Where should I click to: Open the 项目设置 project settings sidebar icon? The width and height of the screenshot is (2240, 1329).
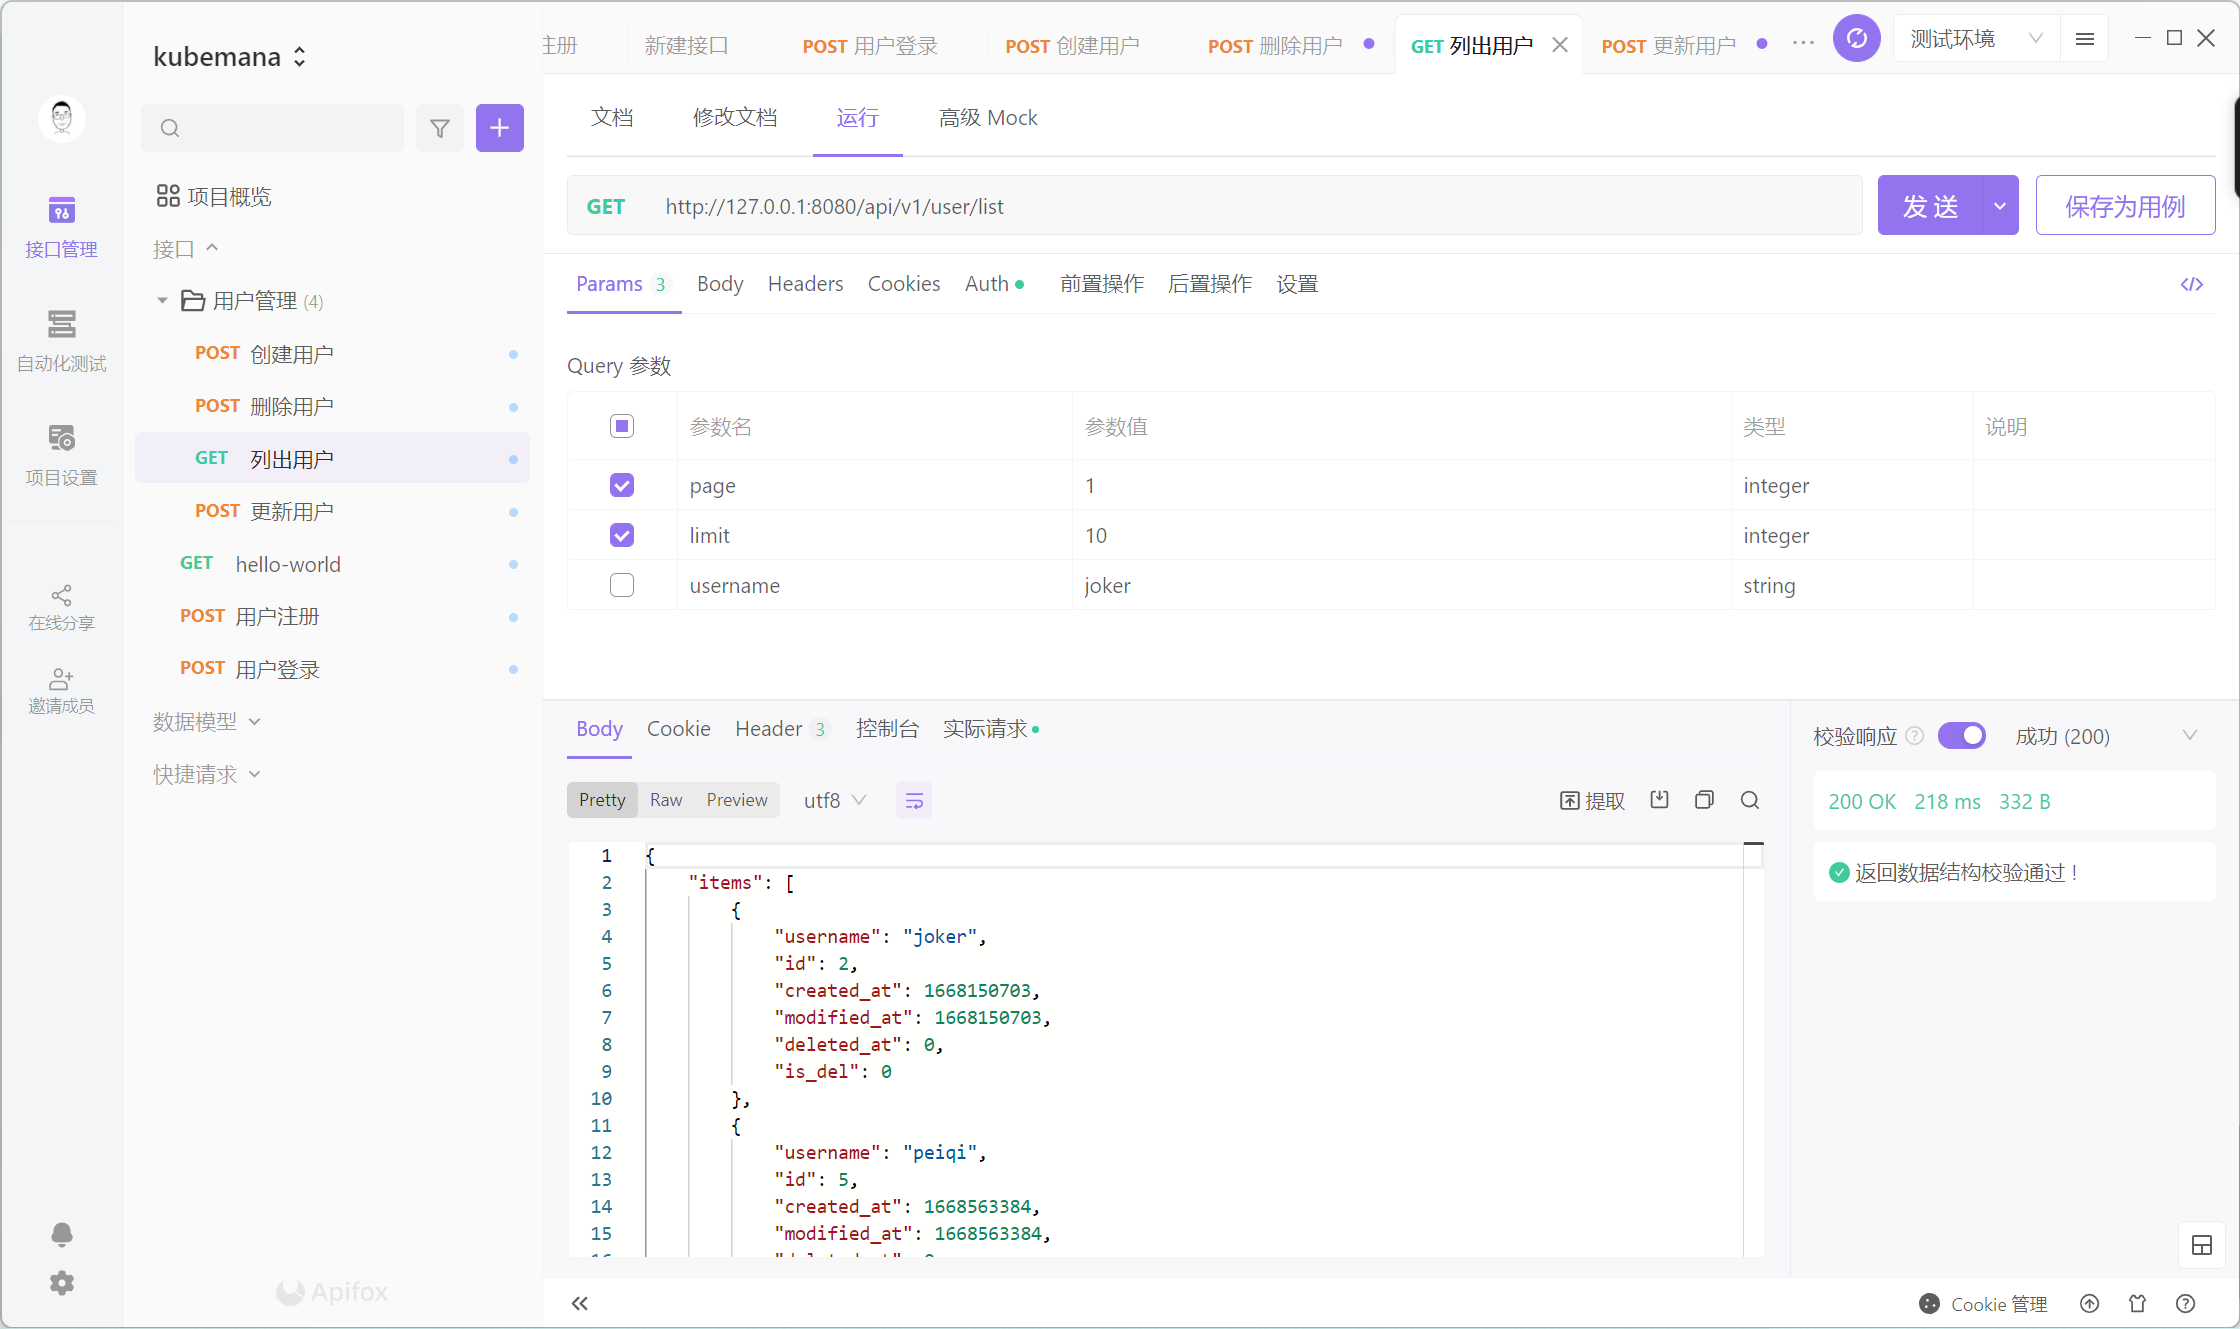tap(61, 455)
